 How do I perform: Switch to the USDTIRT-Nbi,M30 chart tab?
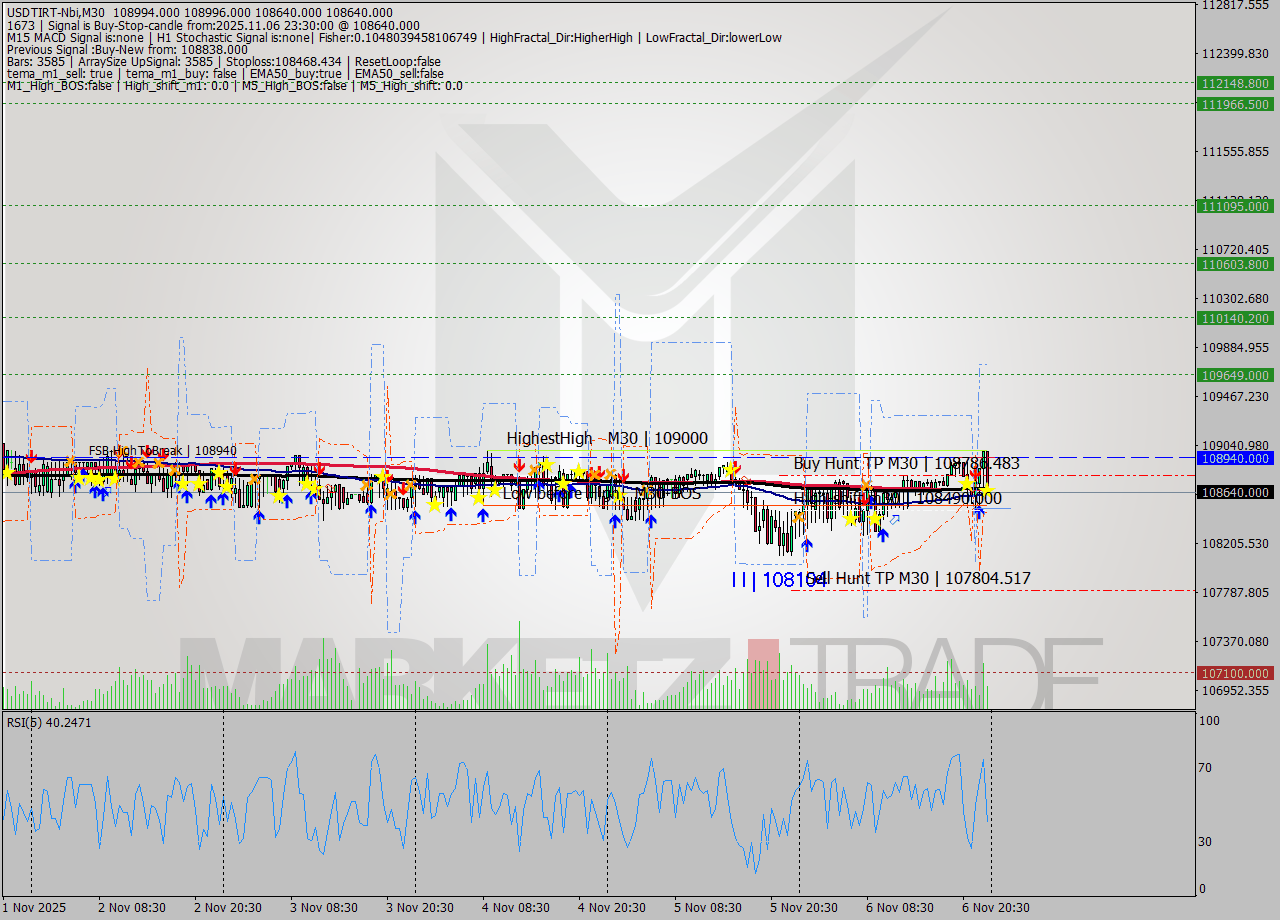click(x=60, y=11)
